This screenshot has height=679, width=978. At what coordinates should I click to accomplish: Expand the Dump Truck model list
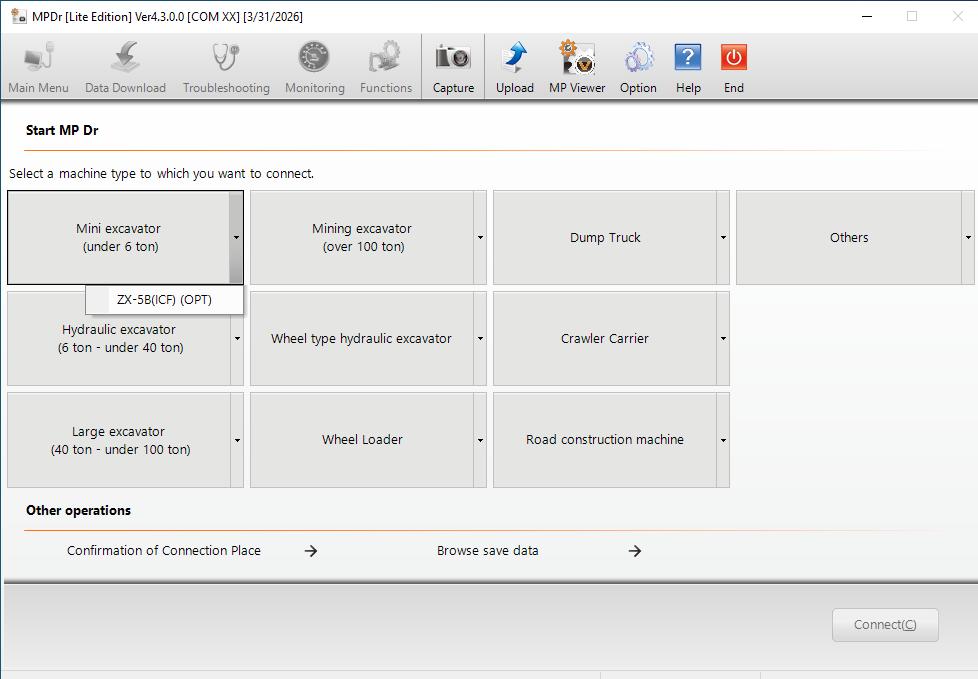pyautogui.click(x=723, y=237)
